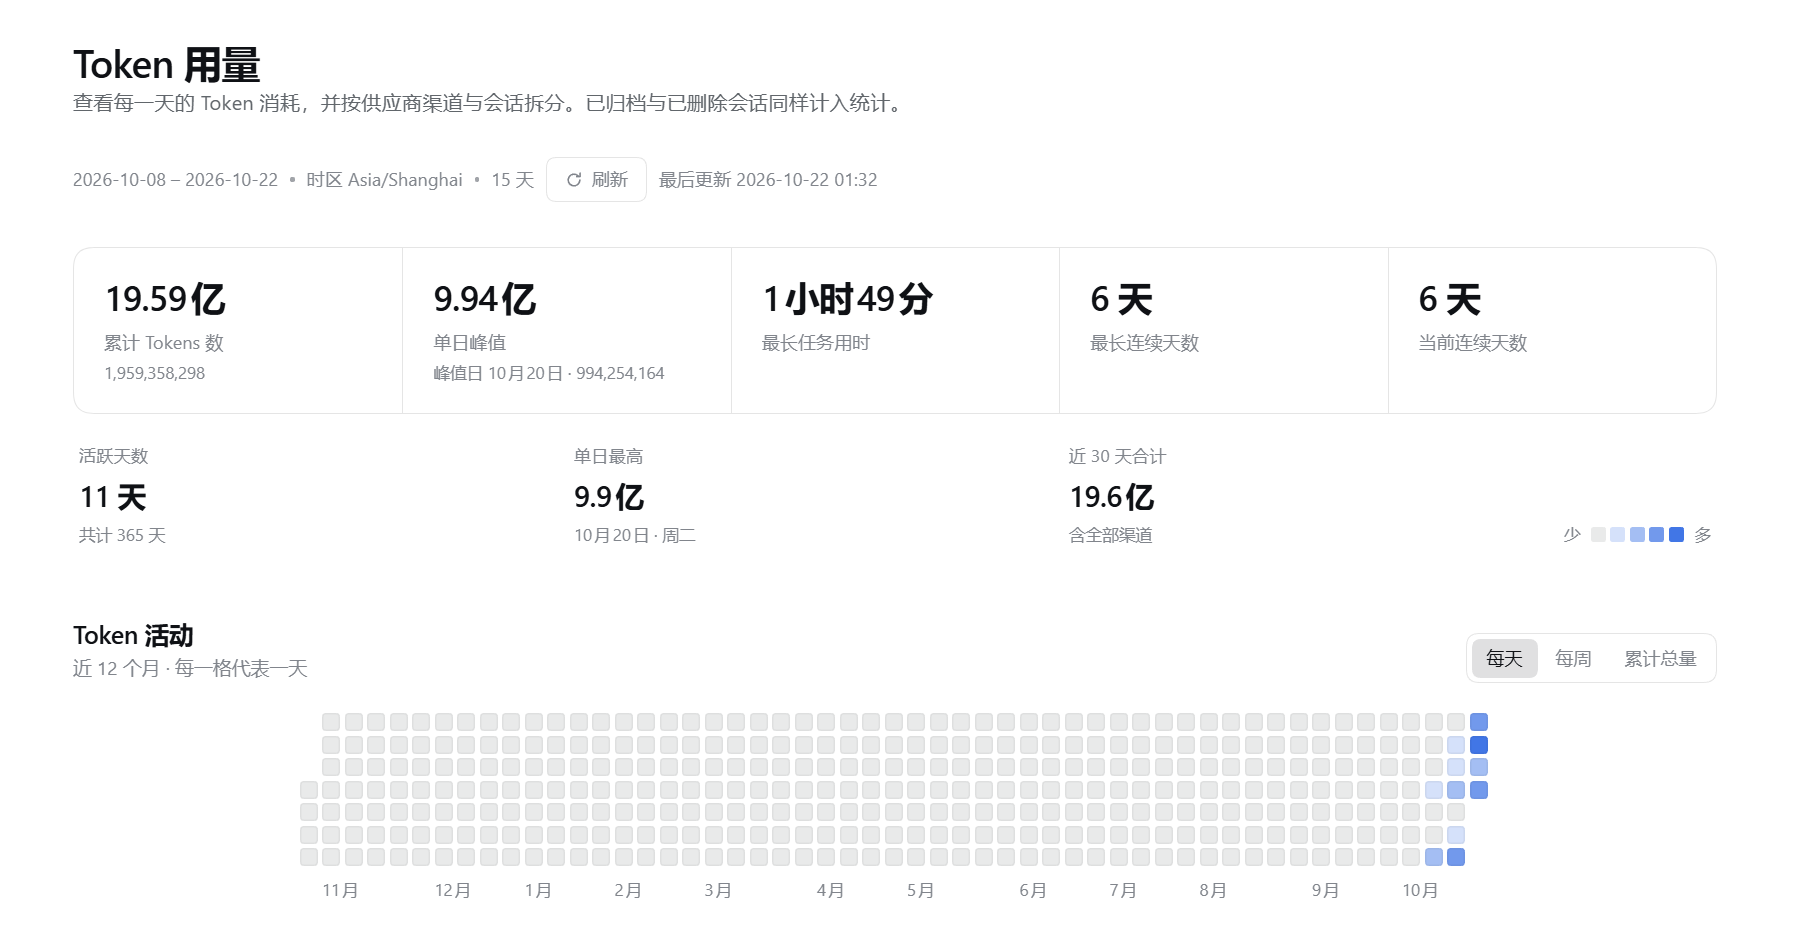
Task: Click the 单日峰值 value 9.94亿
Action: 485,299
